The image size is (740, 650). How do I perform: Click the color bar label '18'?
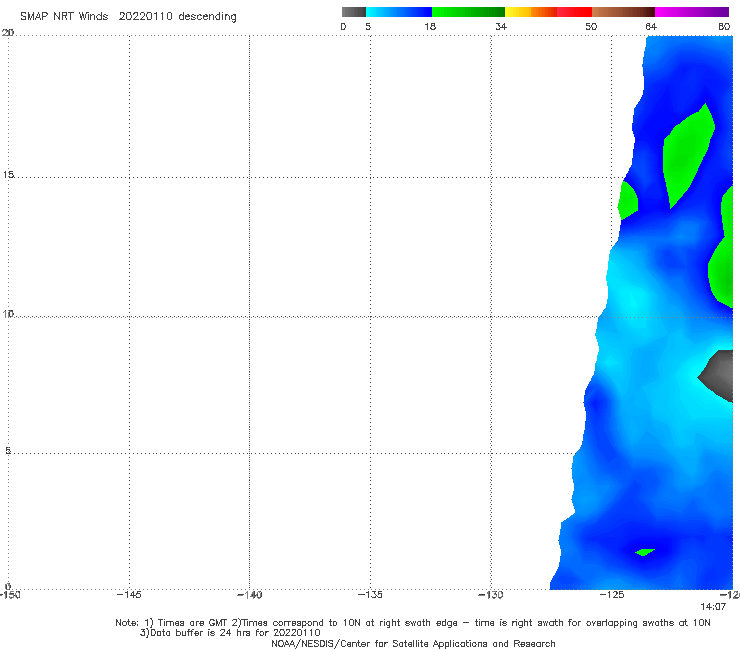pos(430,27)
